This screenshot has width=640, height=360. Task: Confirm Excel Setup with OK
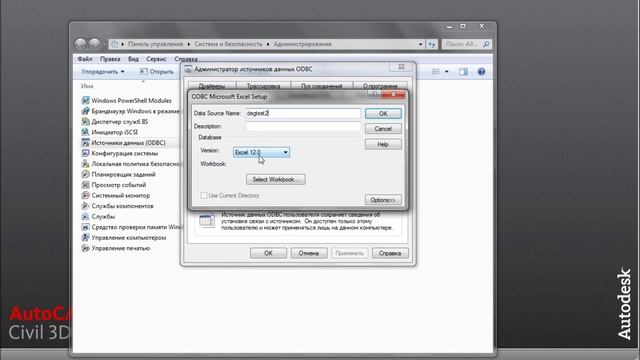pyautogui.click(x=383, y=113)
